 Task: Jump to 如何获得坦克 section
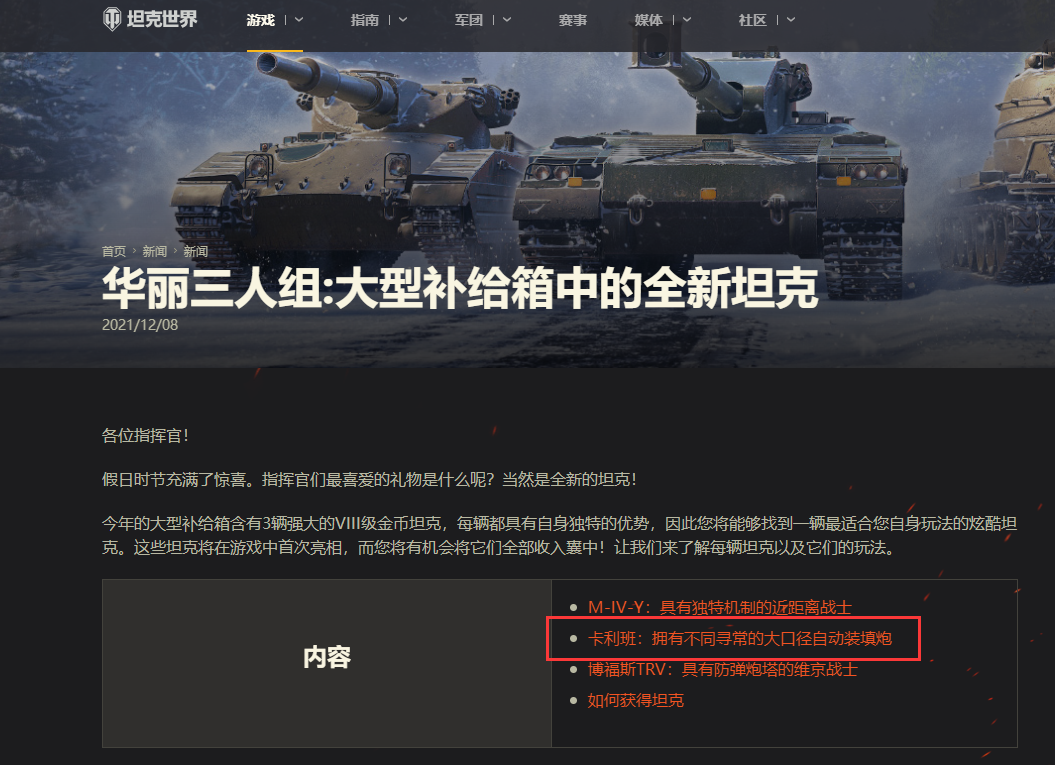coord(636,700)
